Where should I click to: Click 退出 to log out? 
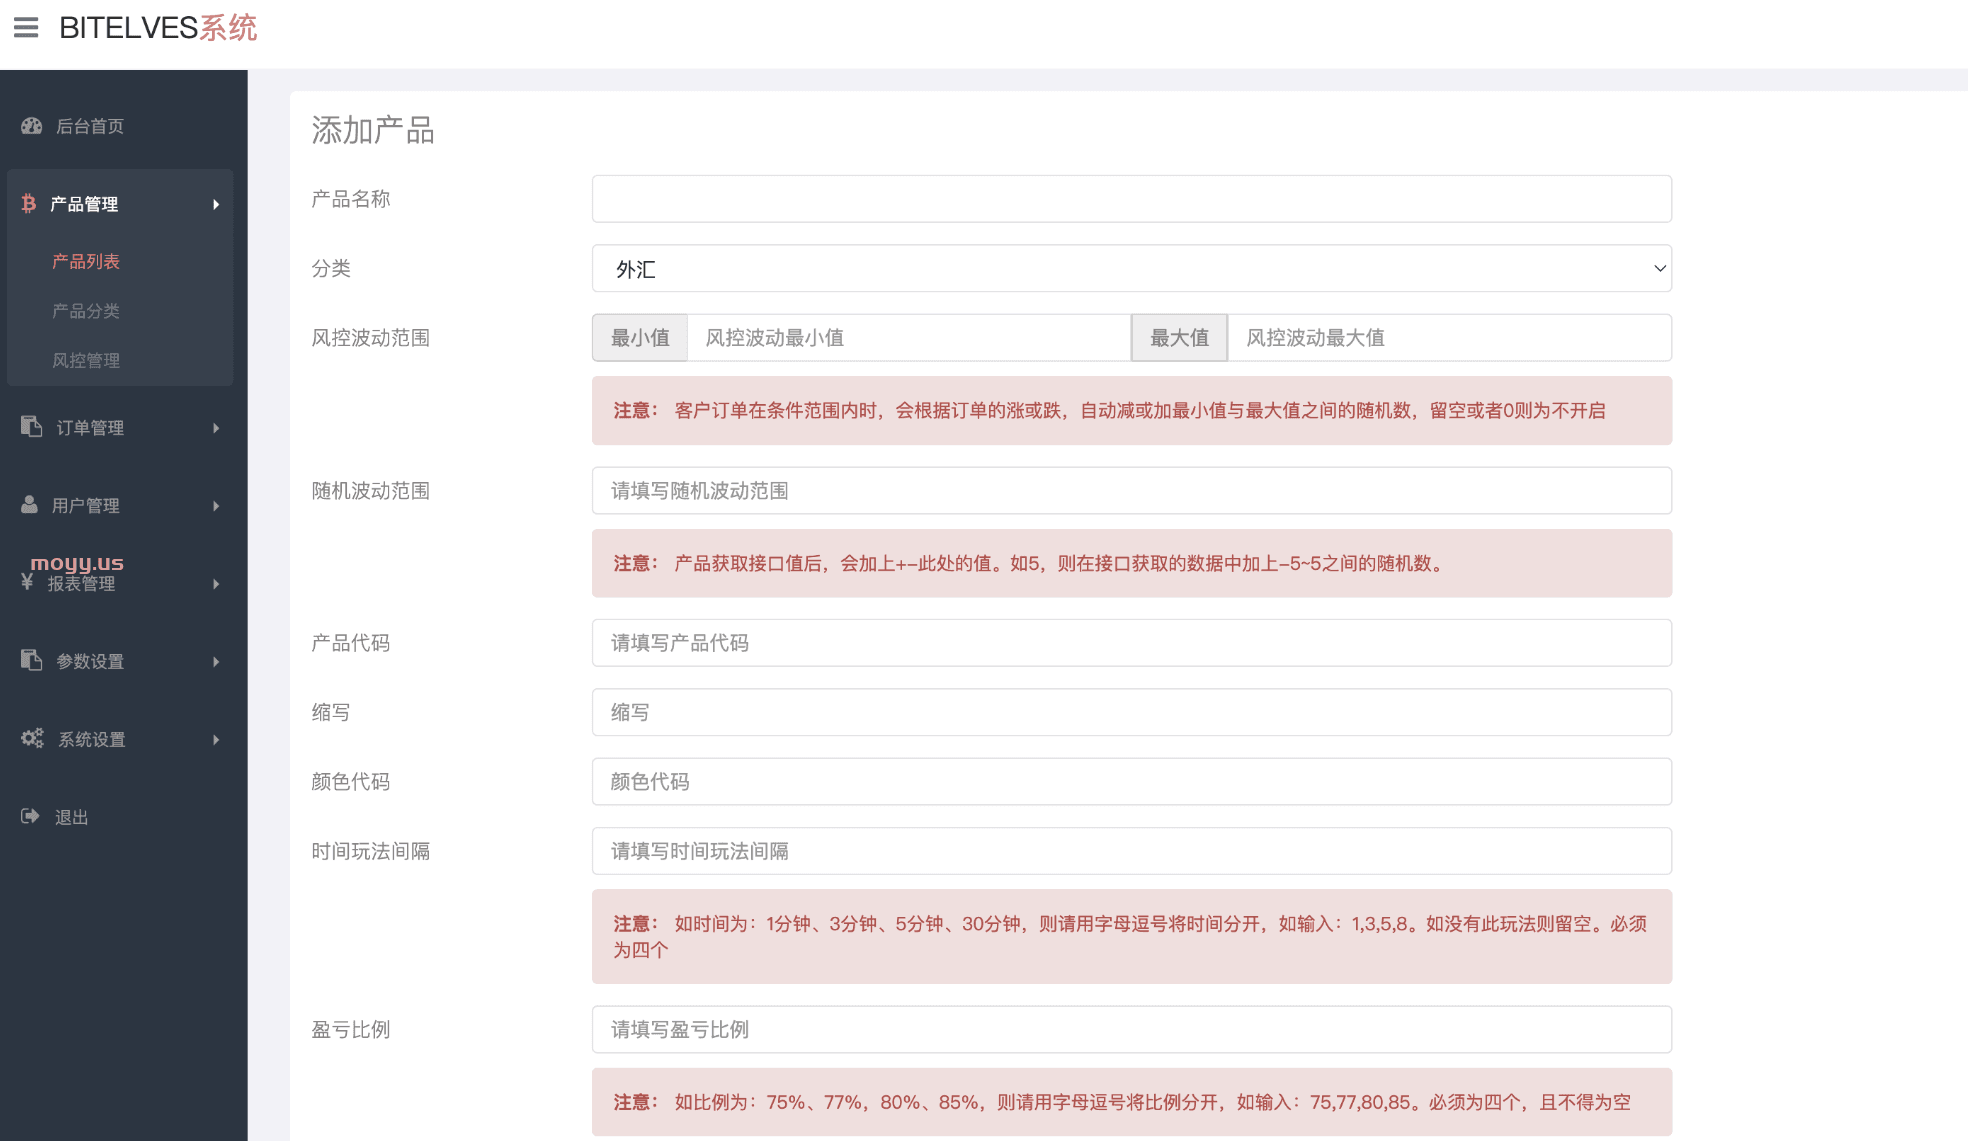pyautogui.click(x=72, y=818)
